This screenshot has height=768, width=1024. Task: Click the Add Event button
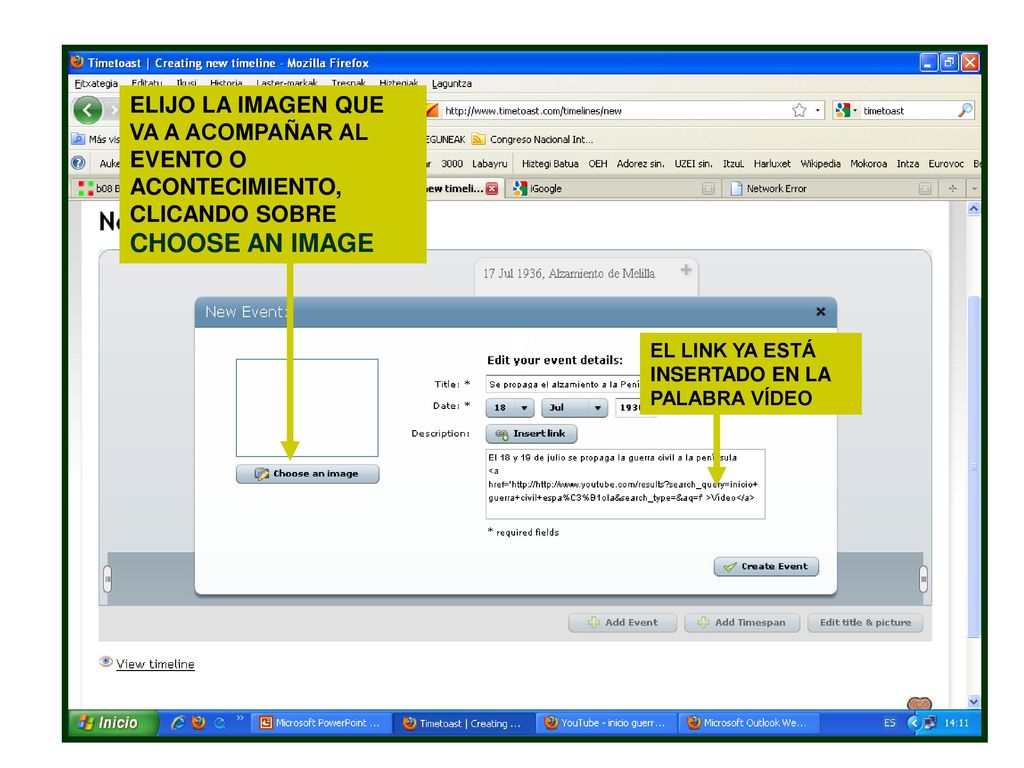(622, 622)
